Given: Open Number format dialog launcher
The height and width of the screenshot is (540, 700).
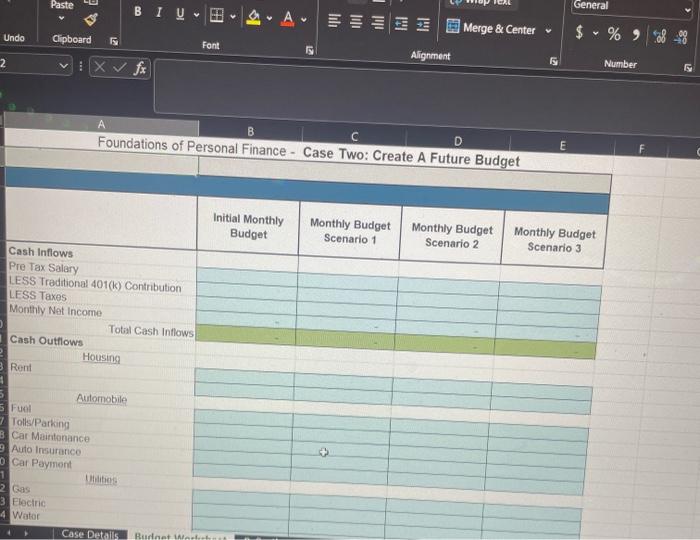Looking at the screenshot, I should pyautogui.click(x=688, y=67).
